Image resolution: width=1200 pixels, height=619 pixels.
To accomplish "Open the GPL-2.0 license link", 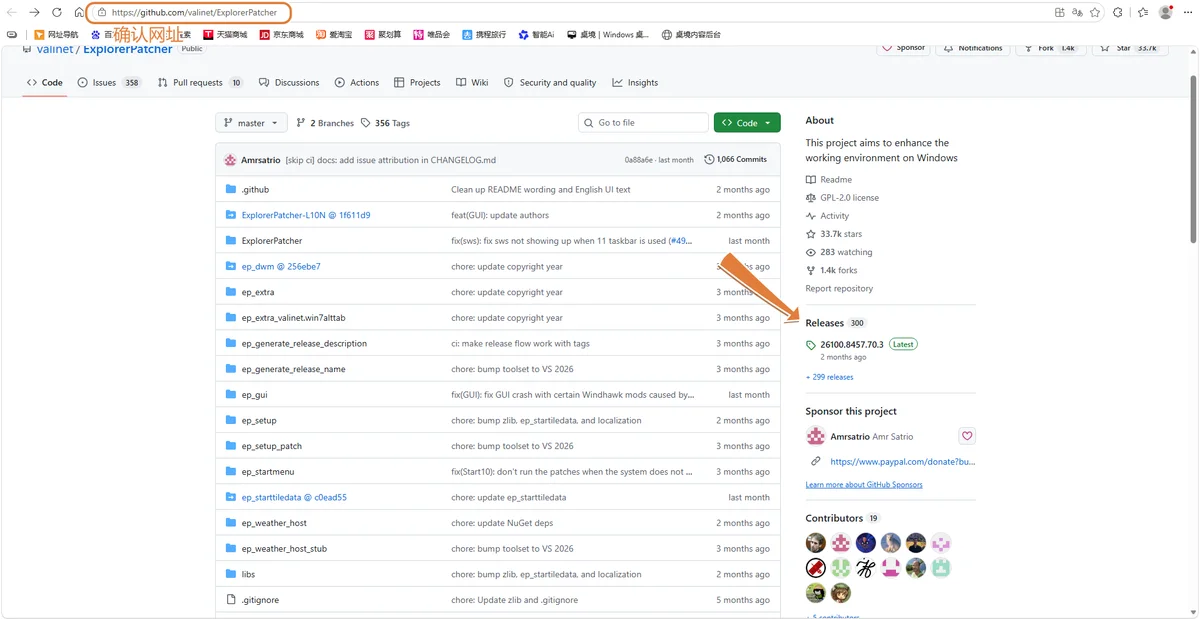I will [x=842, y=198].
